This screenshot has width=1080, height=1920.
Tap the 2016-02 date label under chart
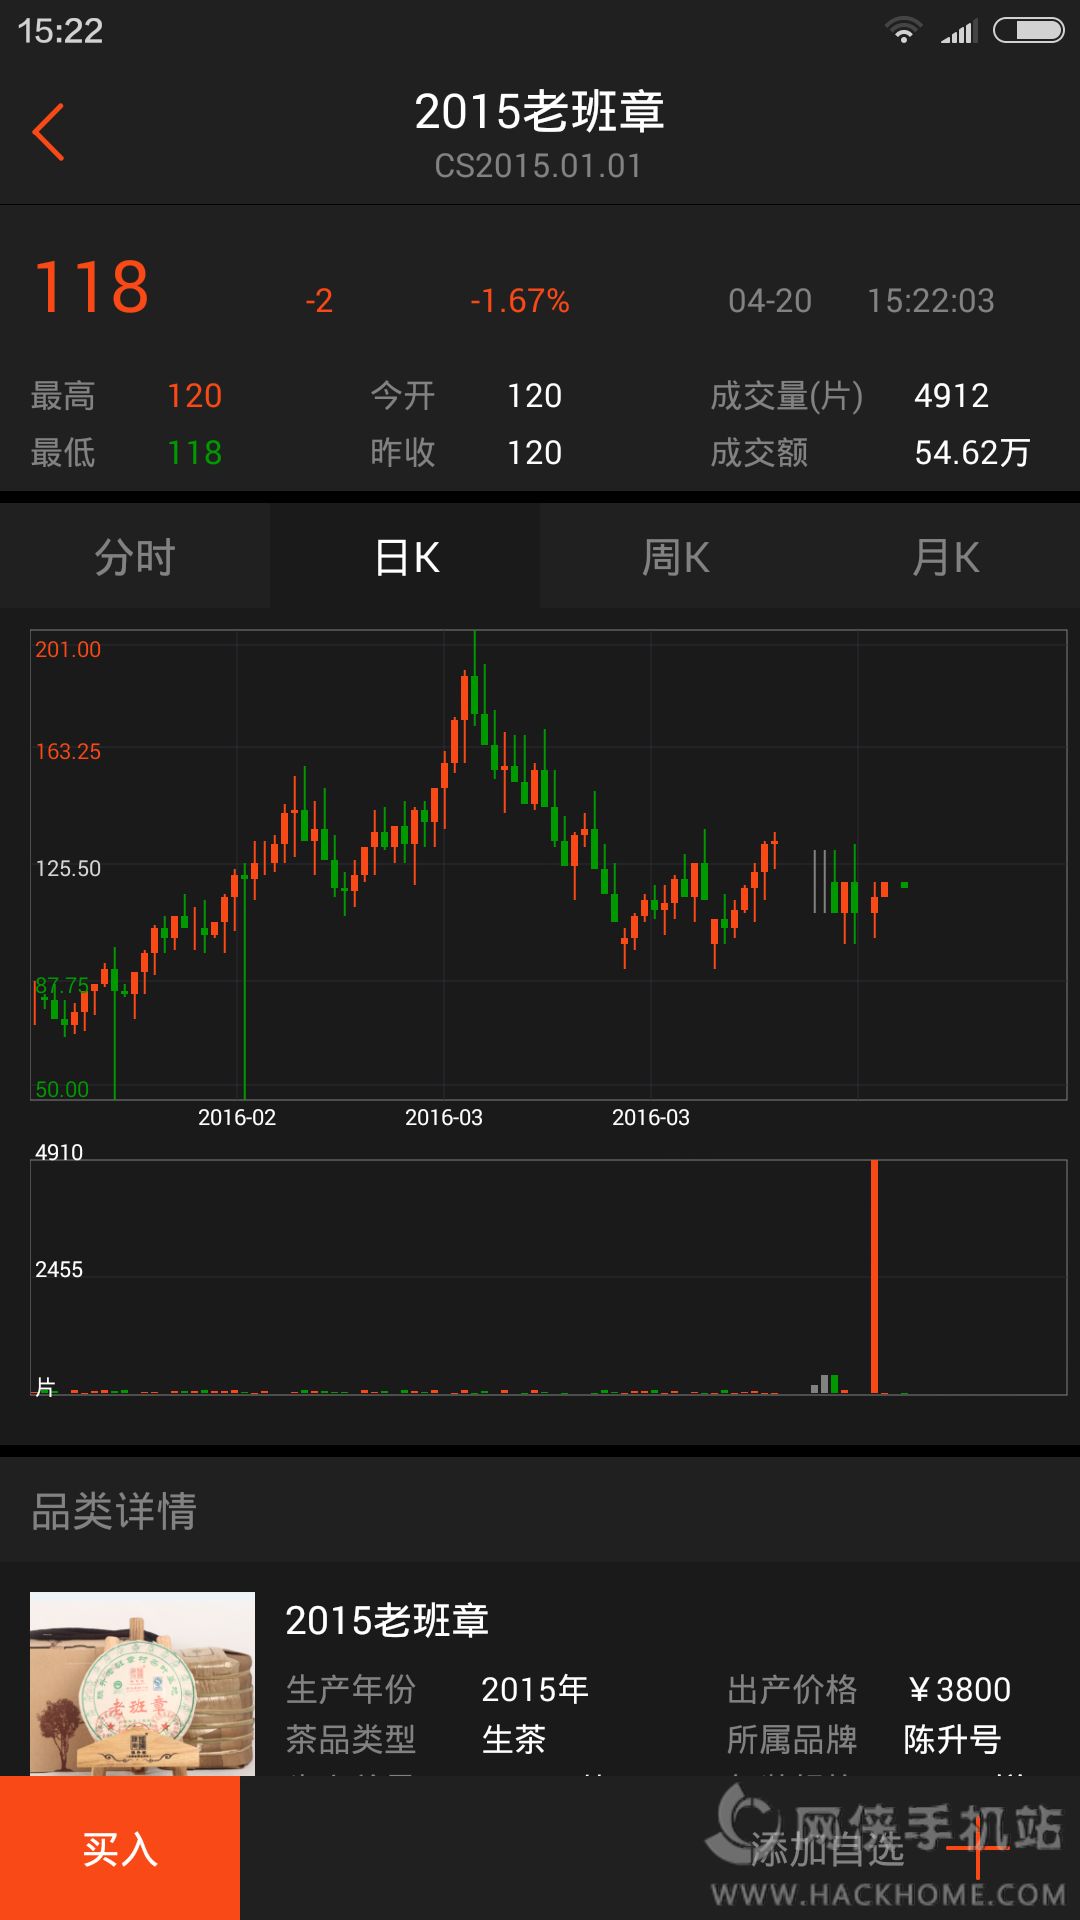[237, 1118]
